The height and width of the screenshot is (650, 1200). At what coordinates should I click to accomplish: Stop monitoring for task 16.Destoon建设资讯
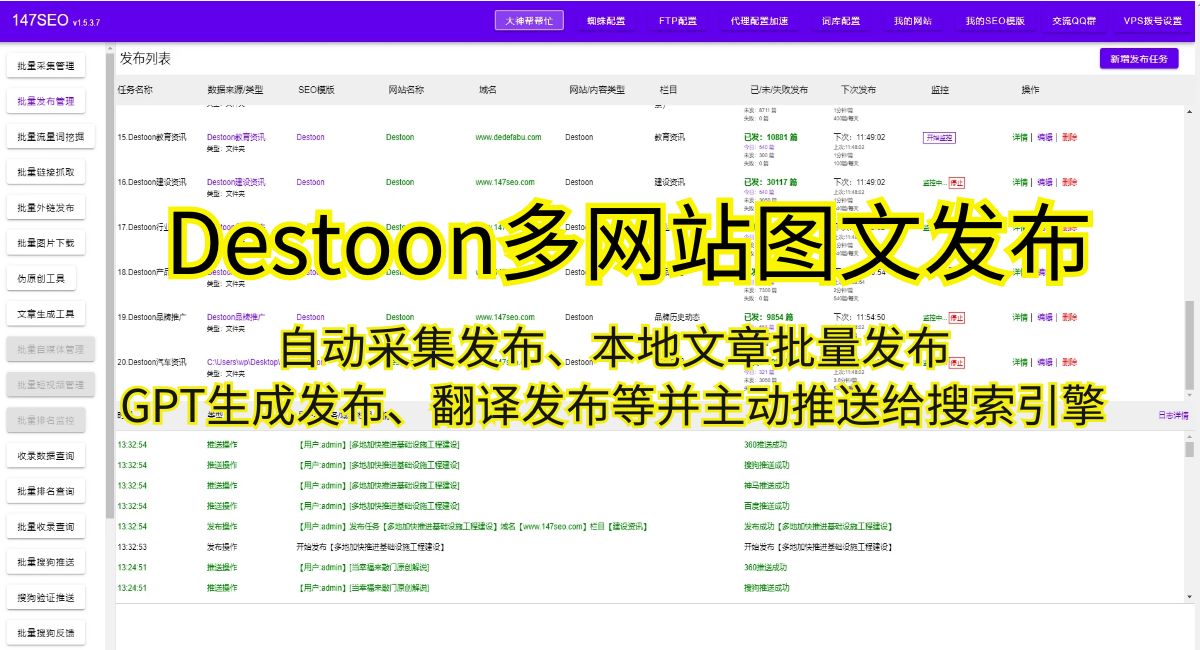[x=957, y=183]
